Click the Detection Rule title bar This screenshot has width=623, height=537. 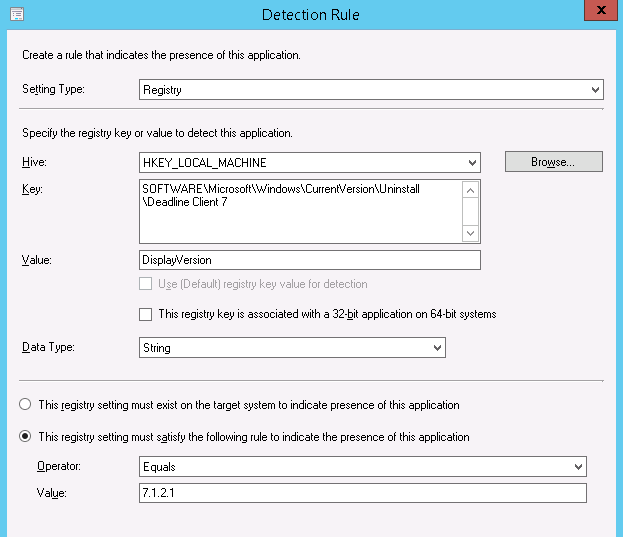click(310, 14)
